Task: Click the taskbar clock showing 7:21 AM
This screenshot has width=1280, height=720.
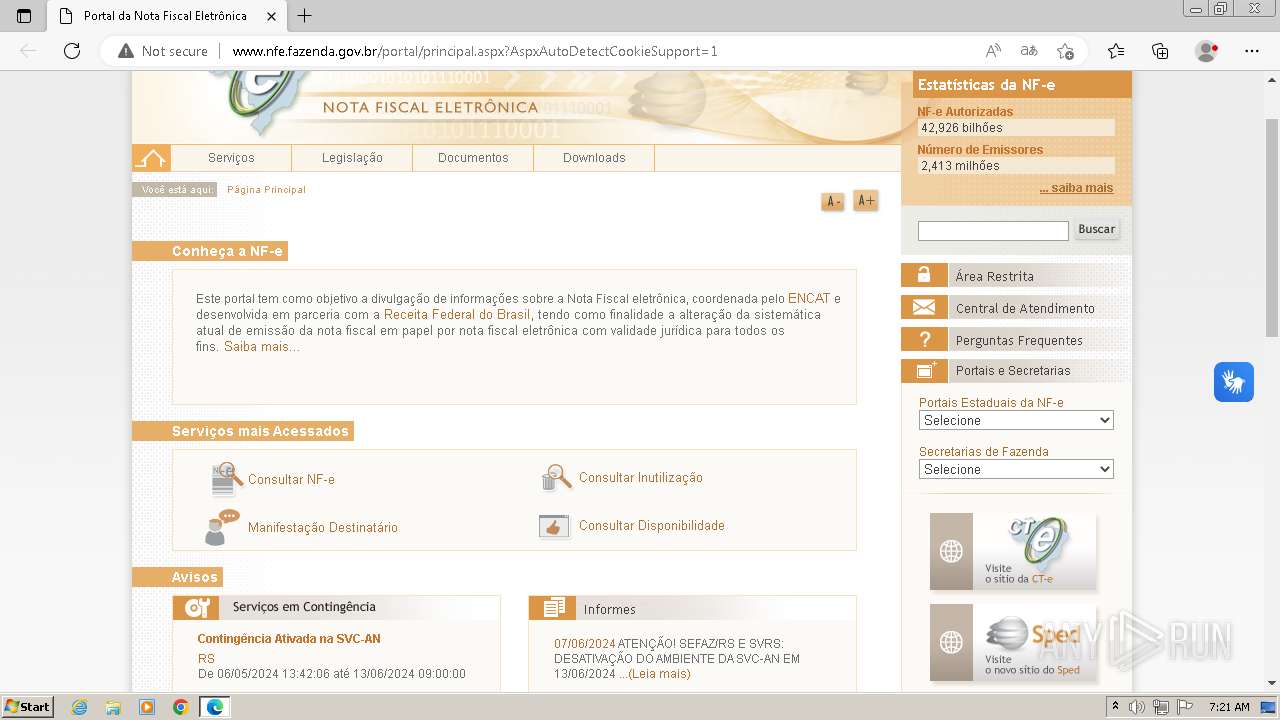Action: coord(1229,707)
